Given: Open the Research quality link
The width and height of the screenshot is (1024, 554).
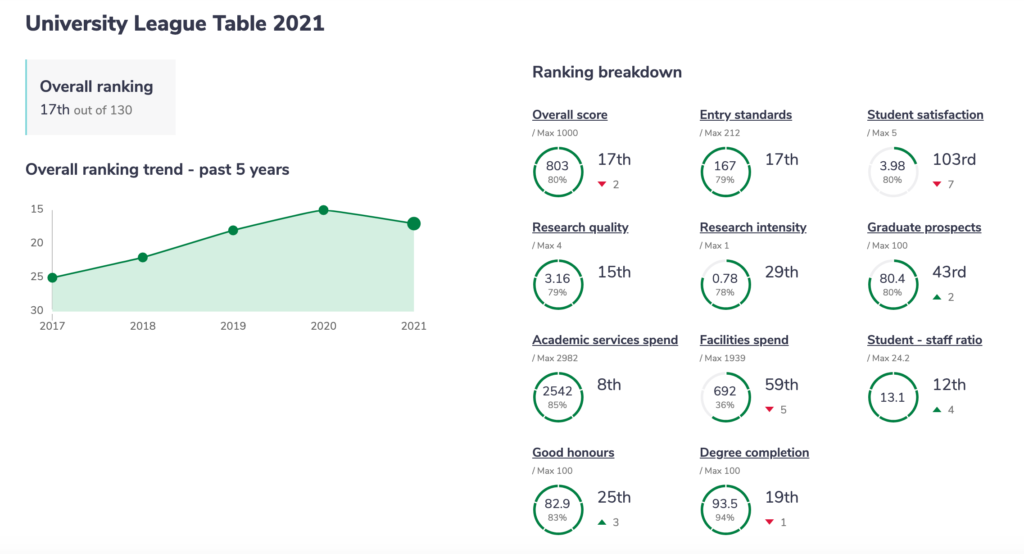Looking at the screenshot, I should (580, 227).
